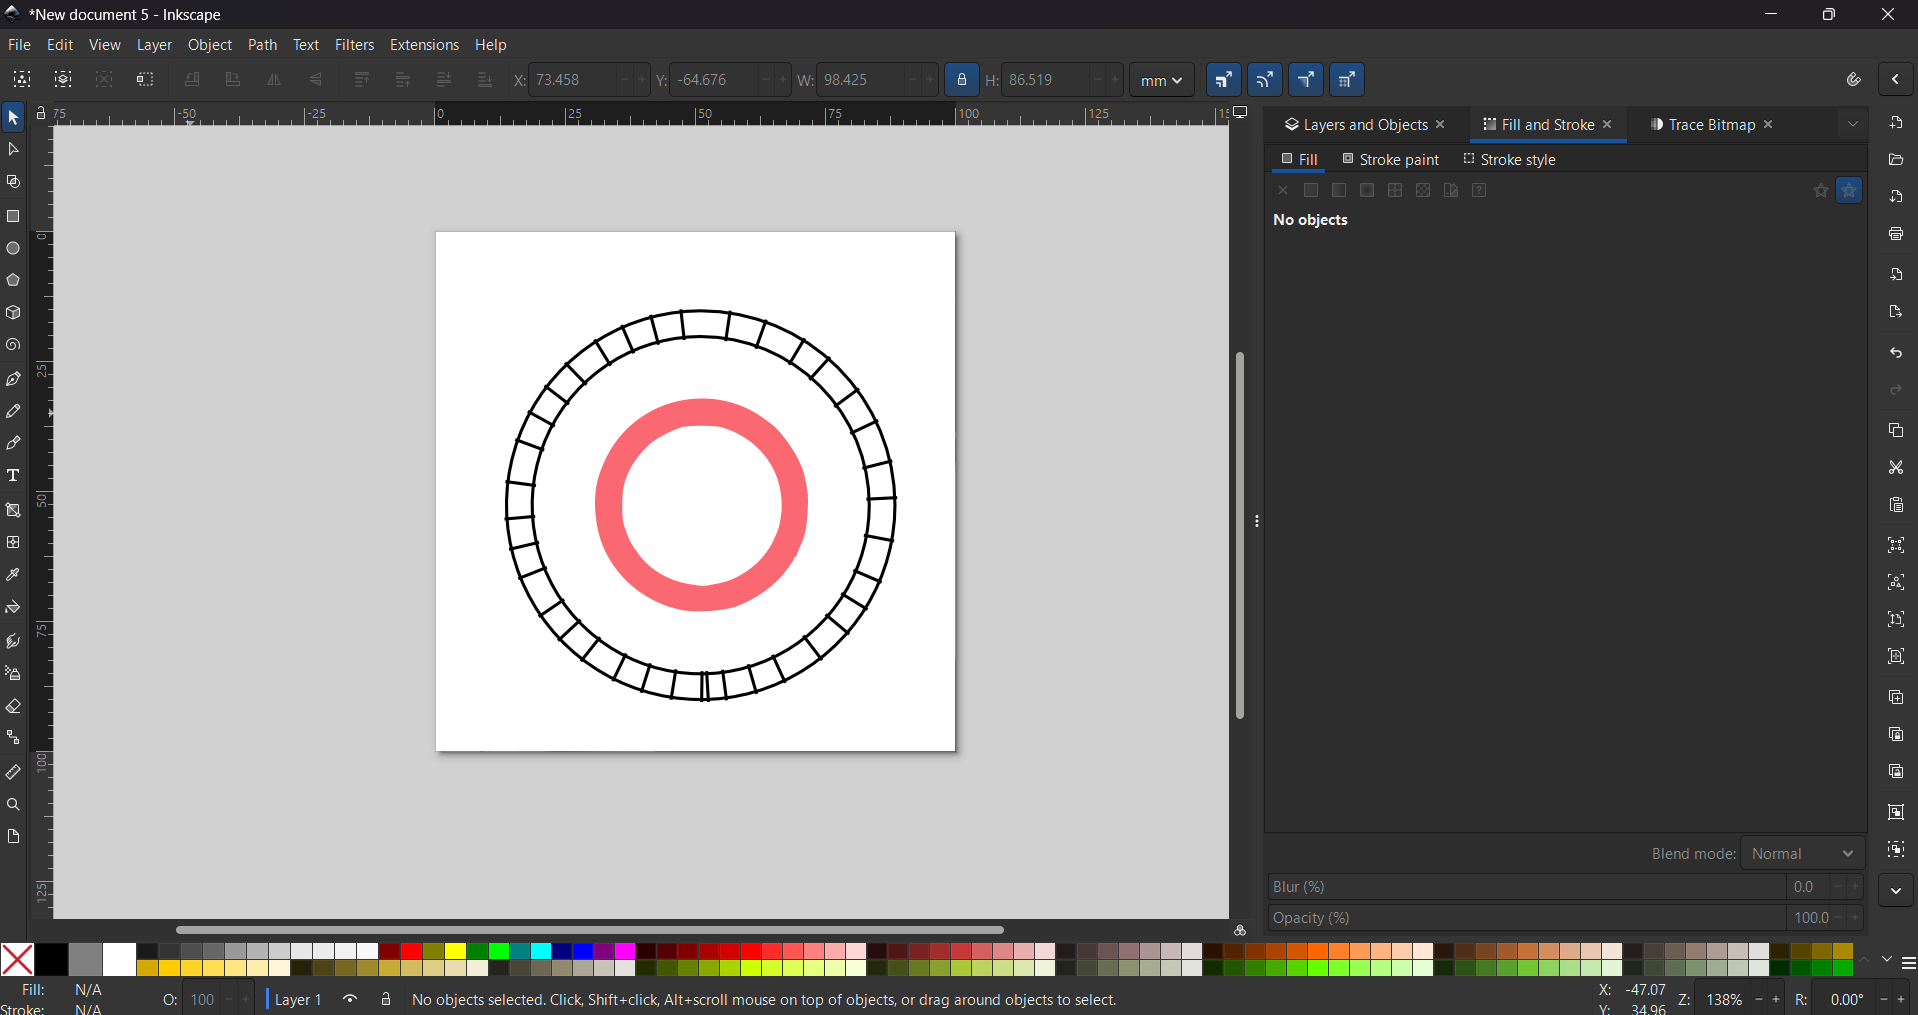Select the Eraser tool
The height and width of the screenshot is (1015, 1918).
(13, 706)
